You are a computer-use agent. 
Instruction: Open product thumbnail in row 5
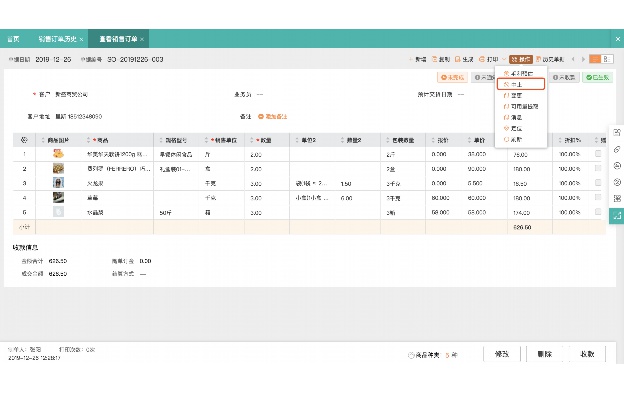pos(58,212)
